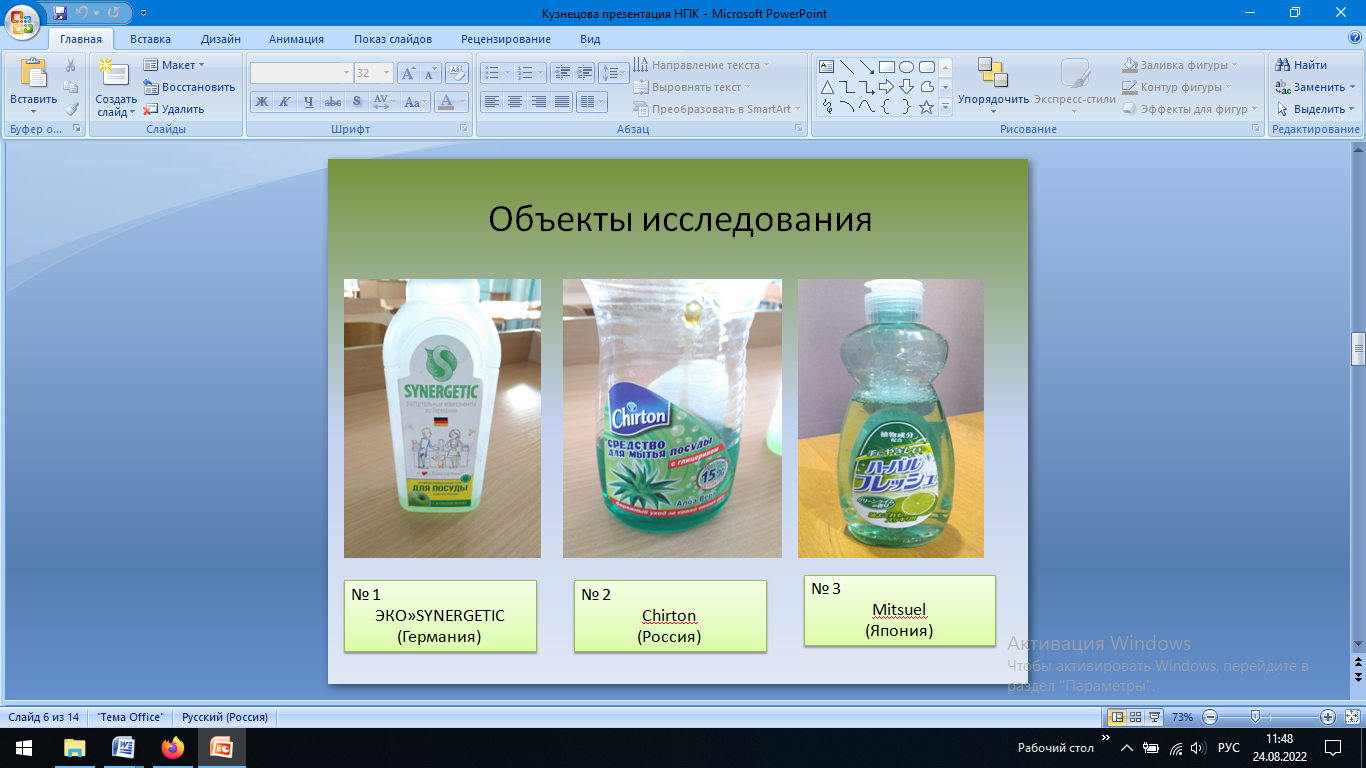Increase font size with the large A icon
The height and width of the screenshot is (768, 1366).
(408, 73)
